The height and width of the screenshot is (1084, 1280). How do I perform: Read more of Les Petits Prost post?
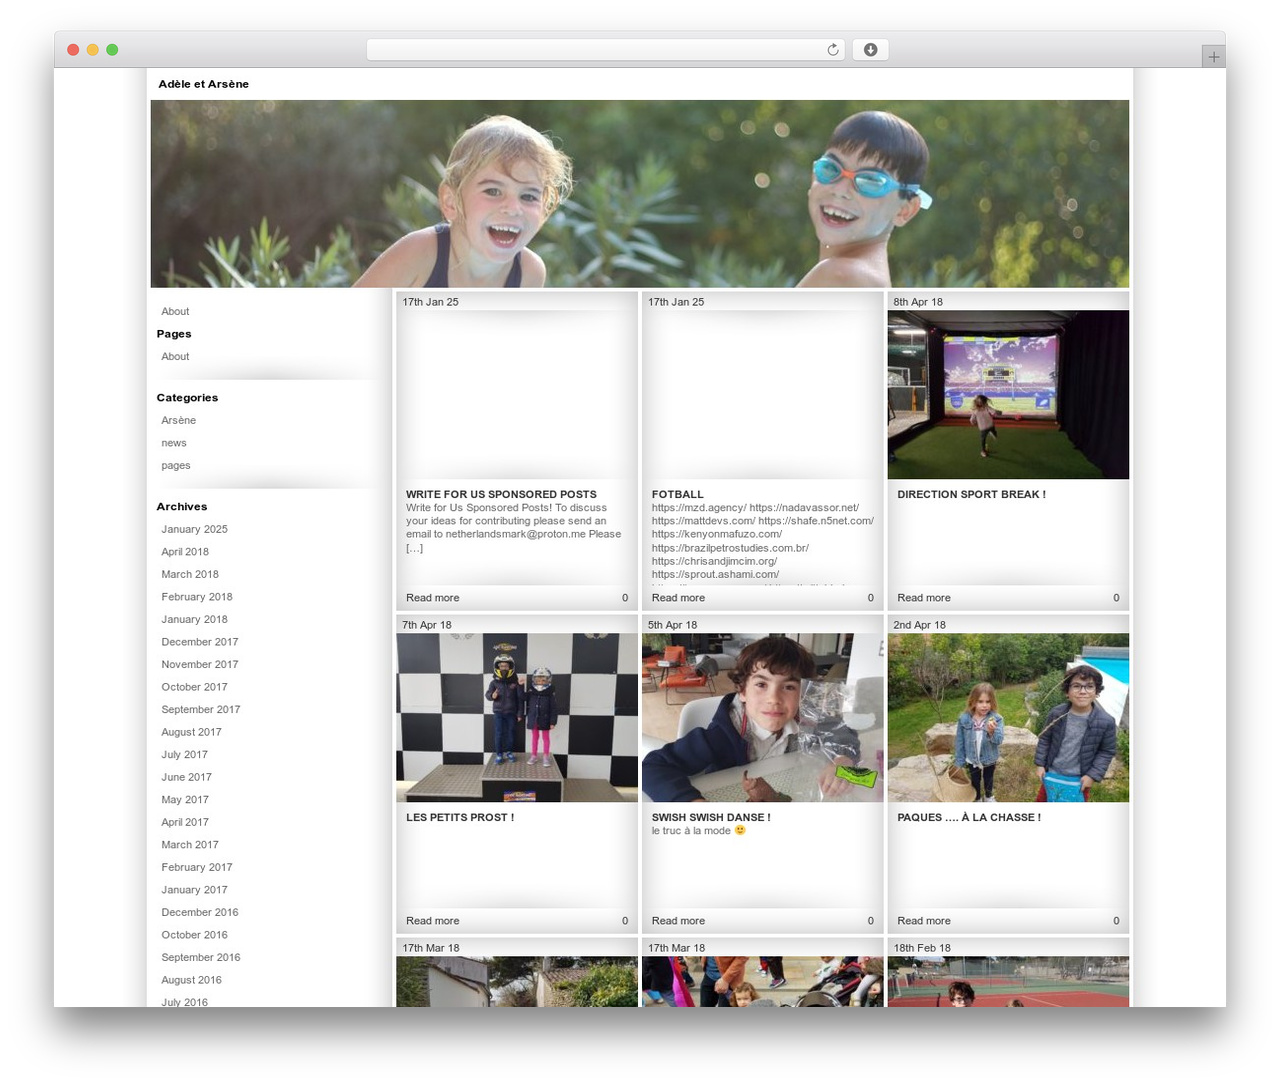(x=433, y=921)
